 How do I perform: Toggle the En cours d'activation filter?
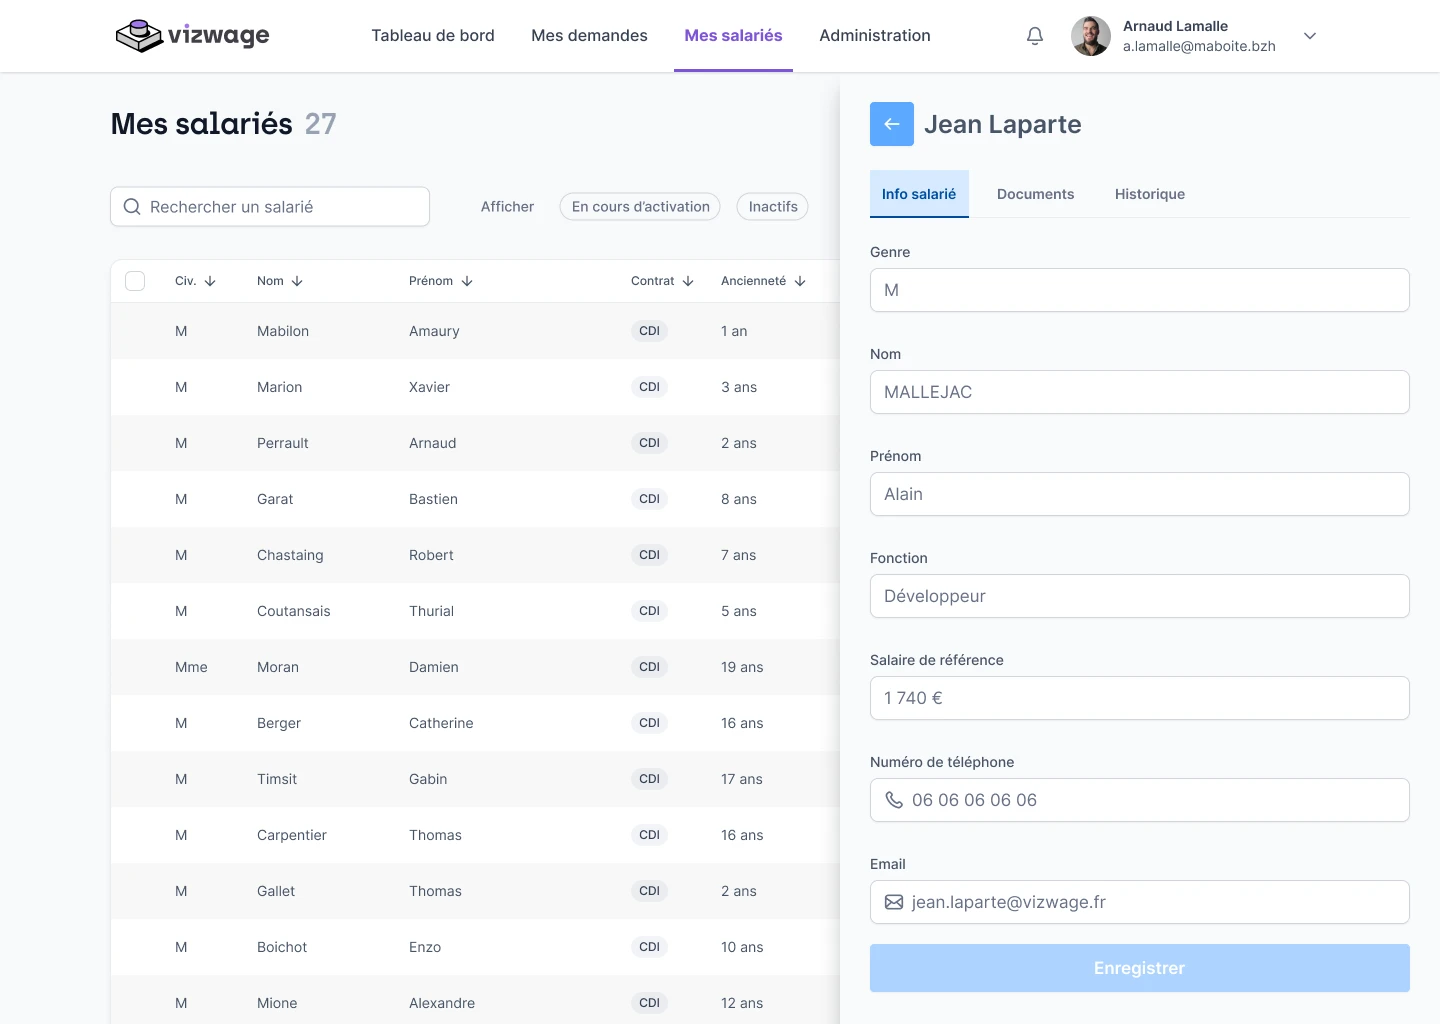point(640,207)
